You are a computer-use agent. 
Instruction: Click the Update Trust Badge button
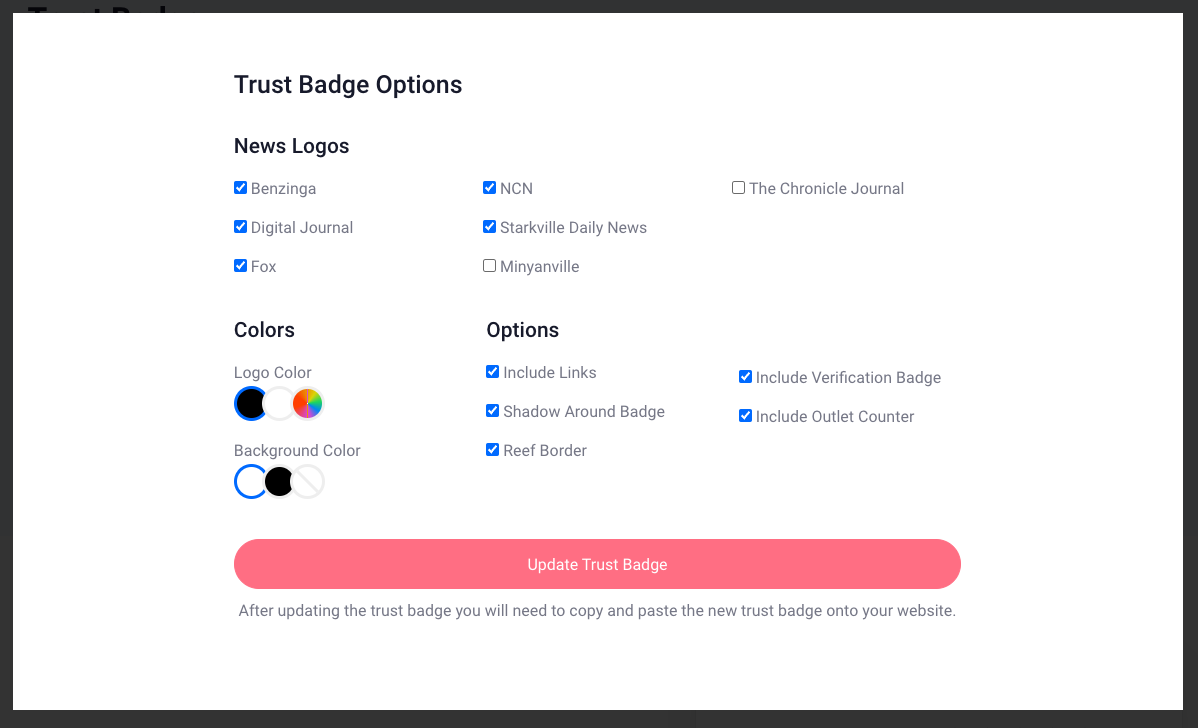point(597,564)
